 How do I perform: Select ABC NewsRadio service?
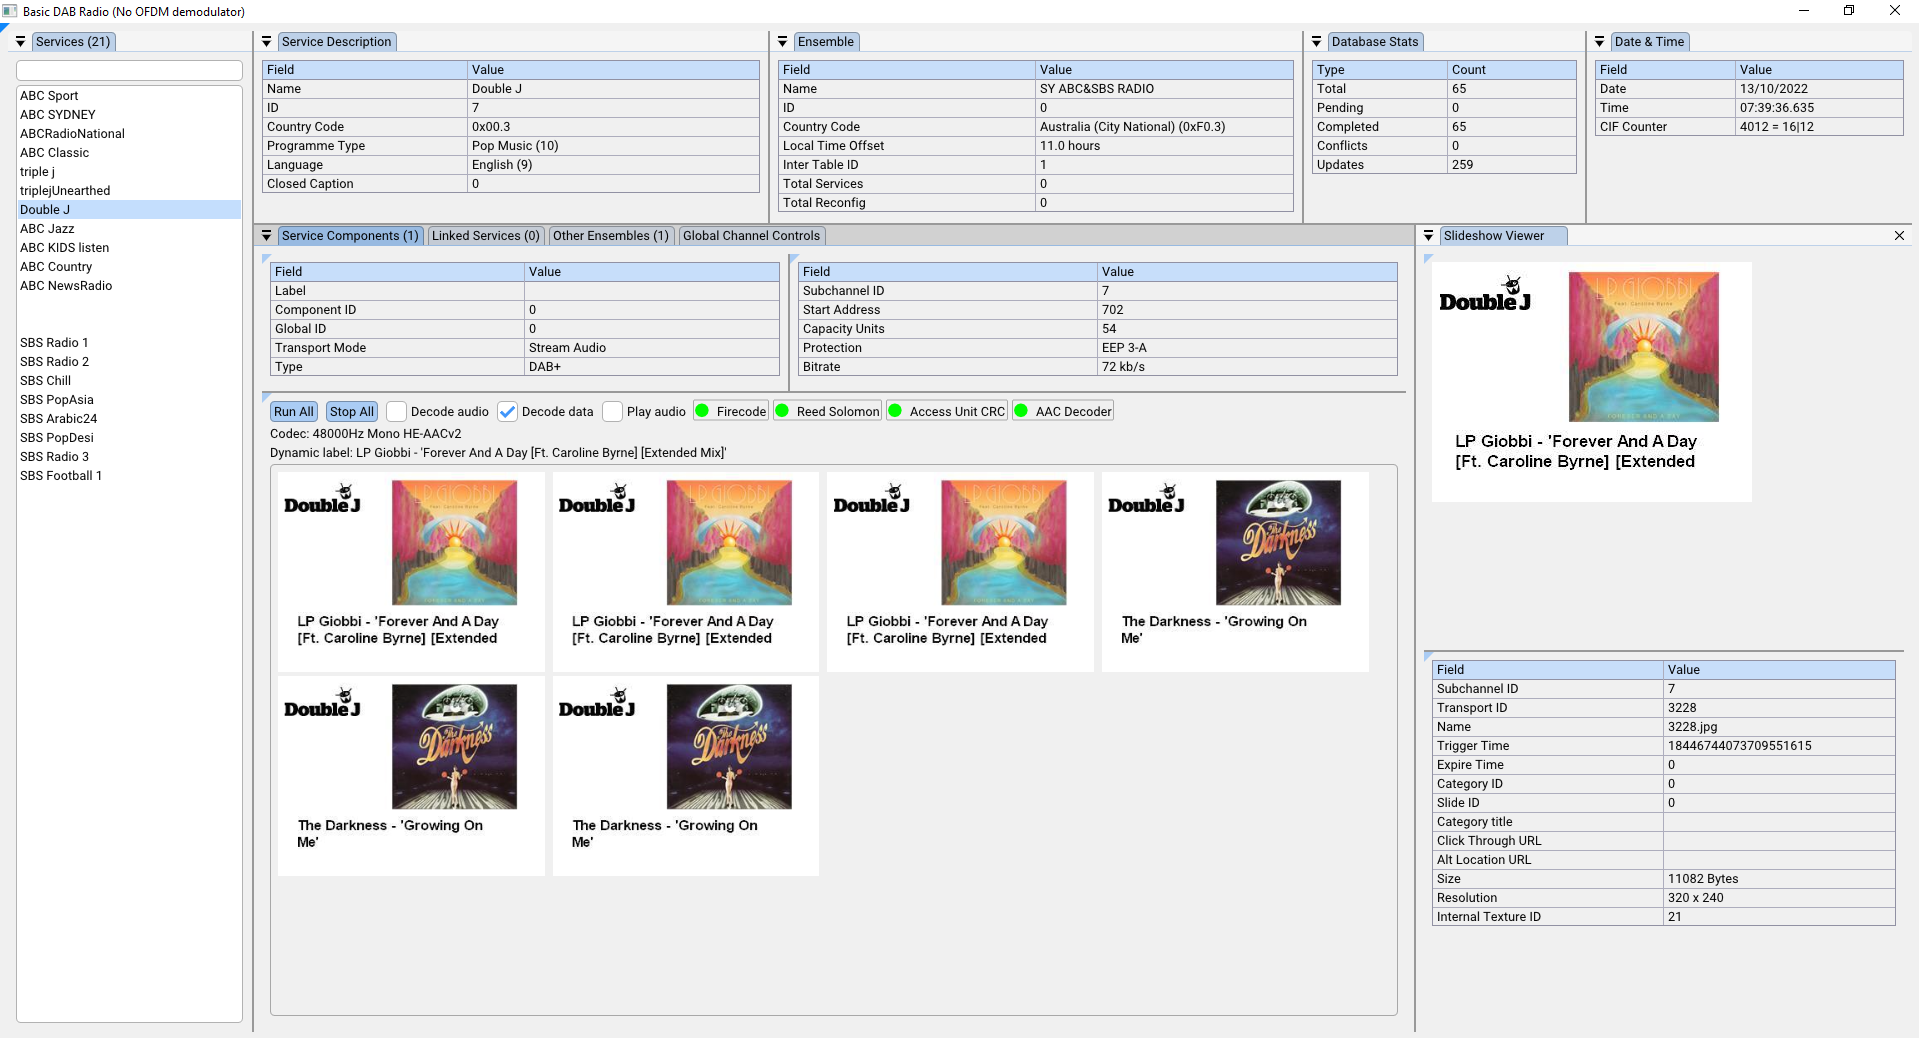coord(129,286)
